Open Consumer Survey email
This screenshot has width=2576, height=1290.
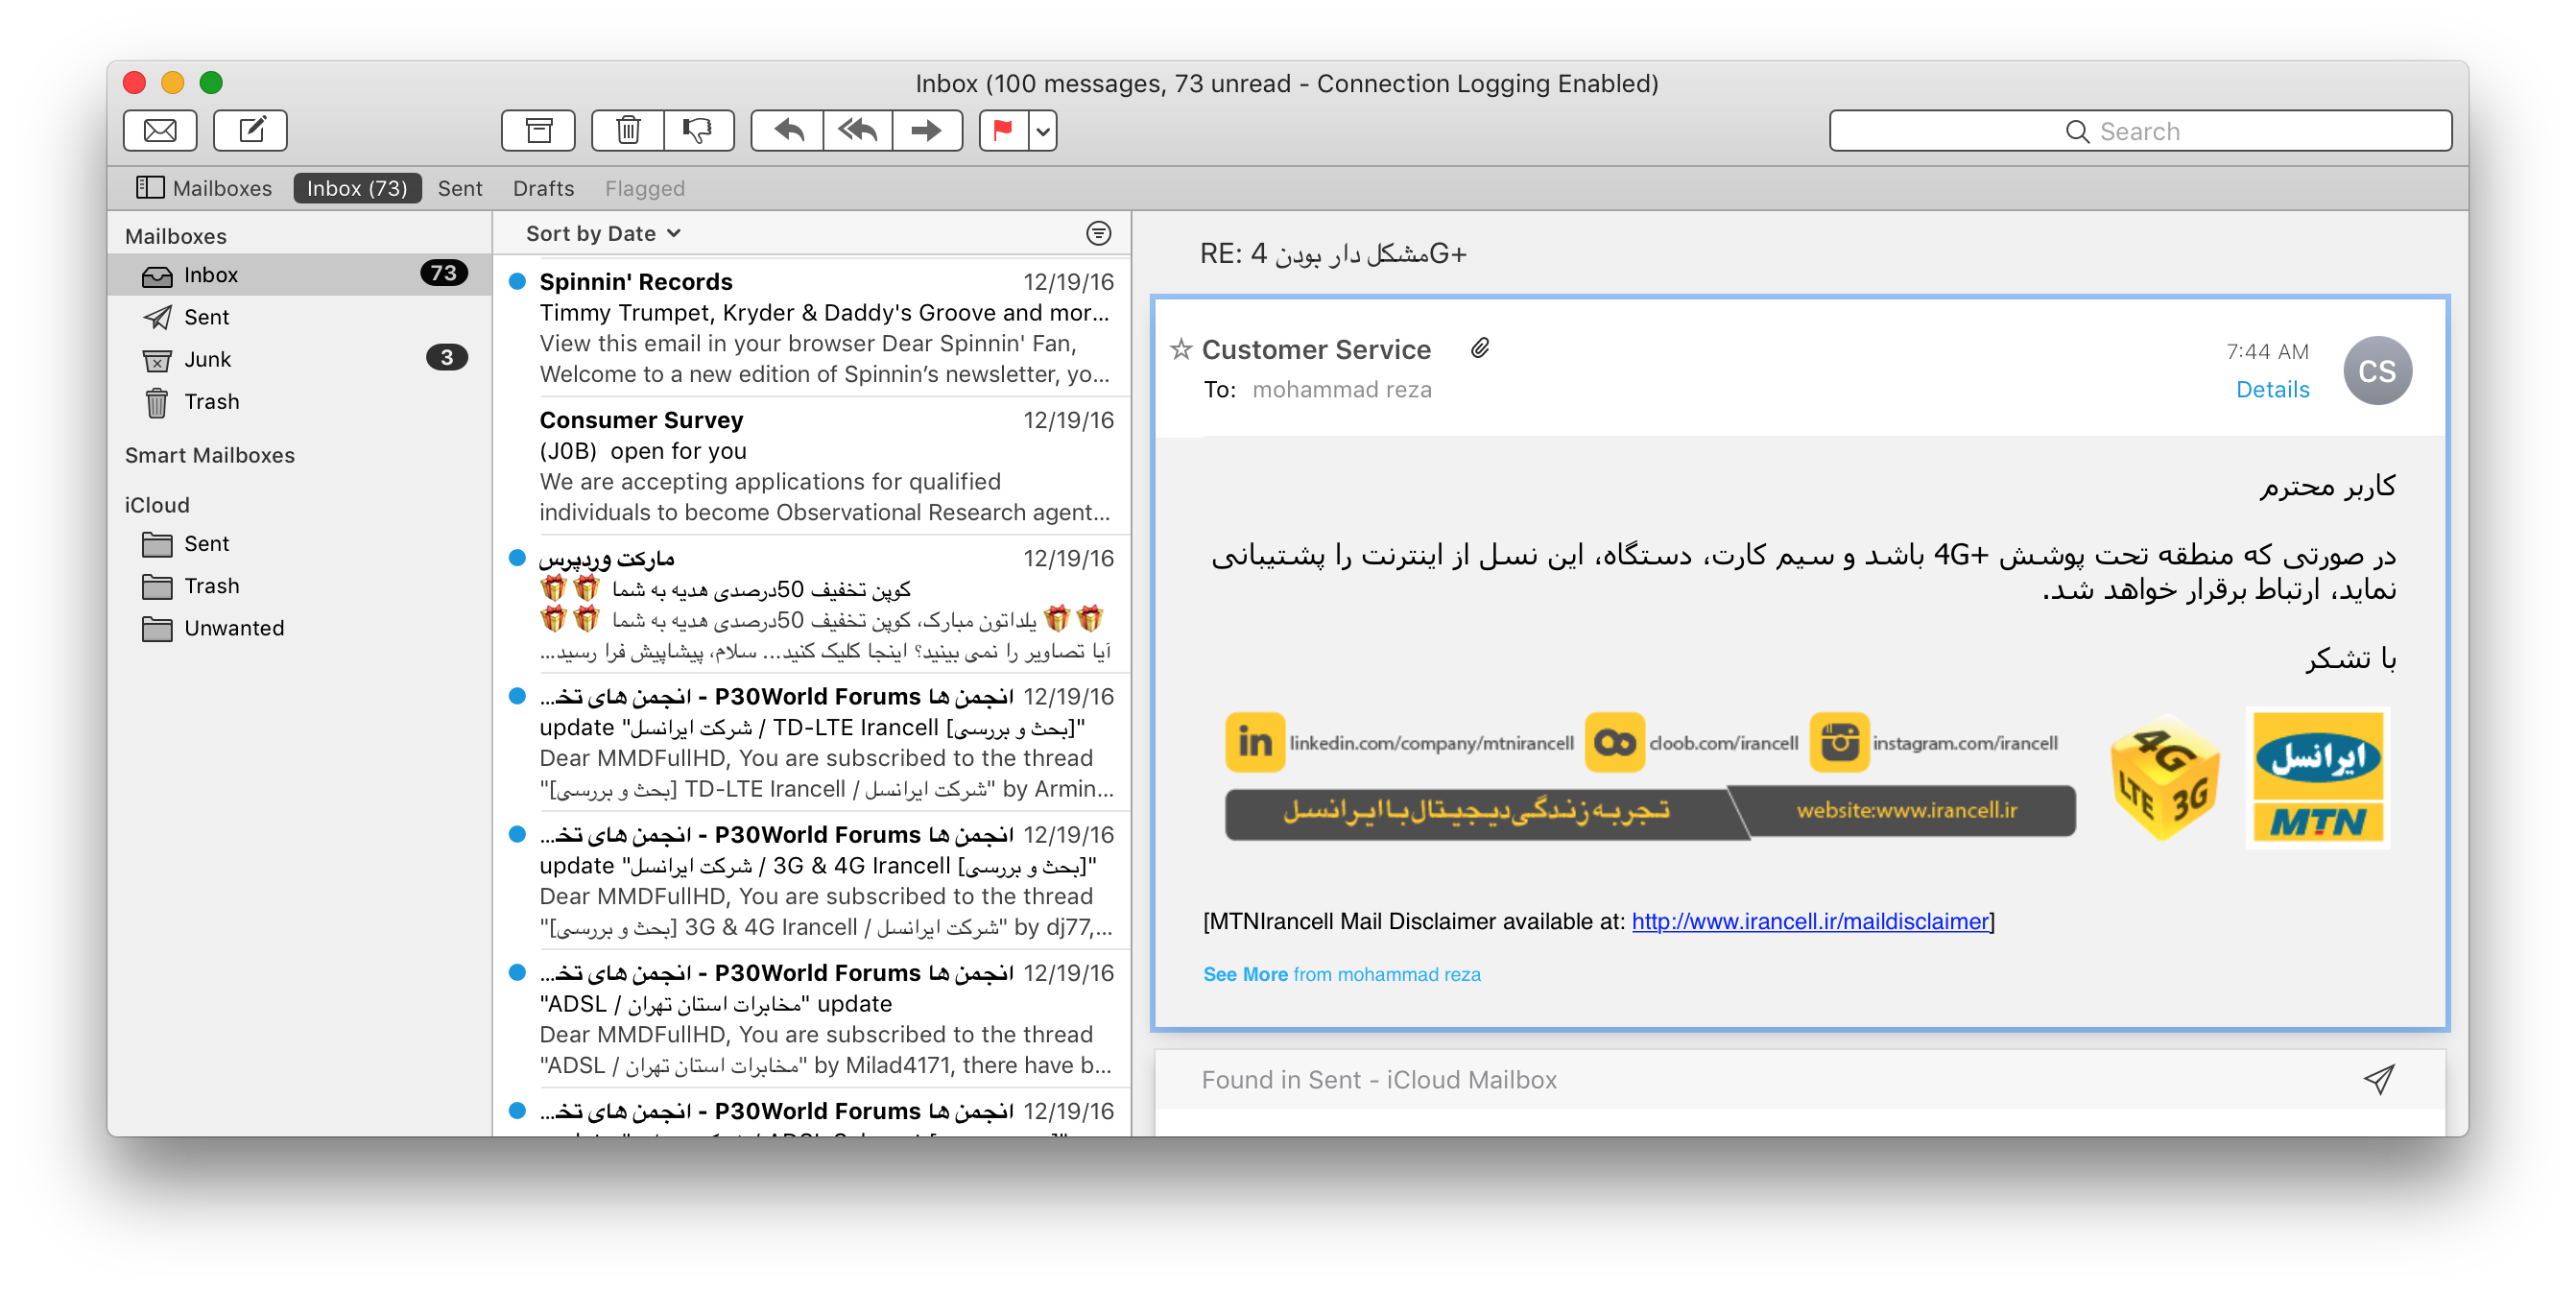[x=813, y=466]
